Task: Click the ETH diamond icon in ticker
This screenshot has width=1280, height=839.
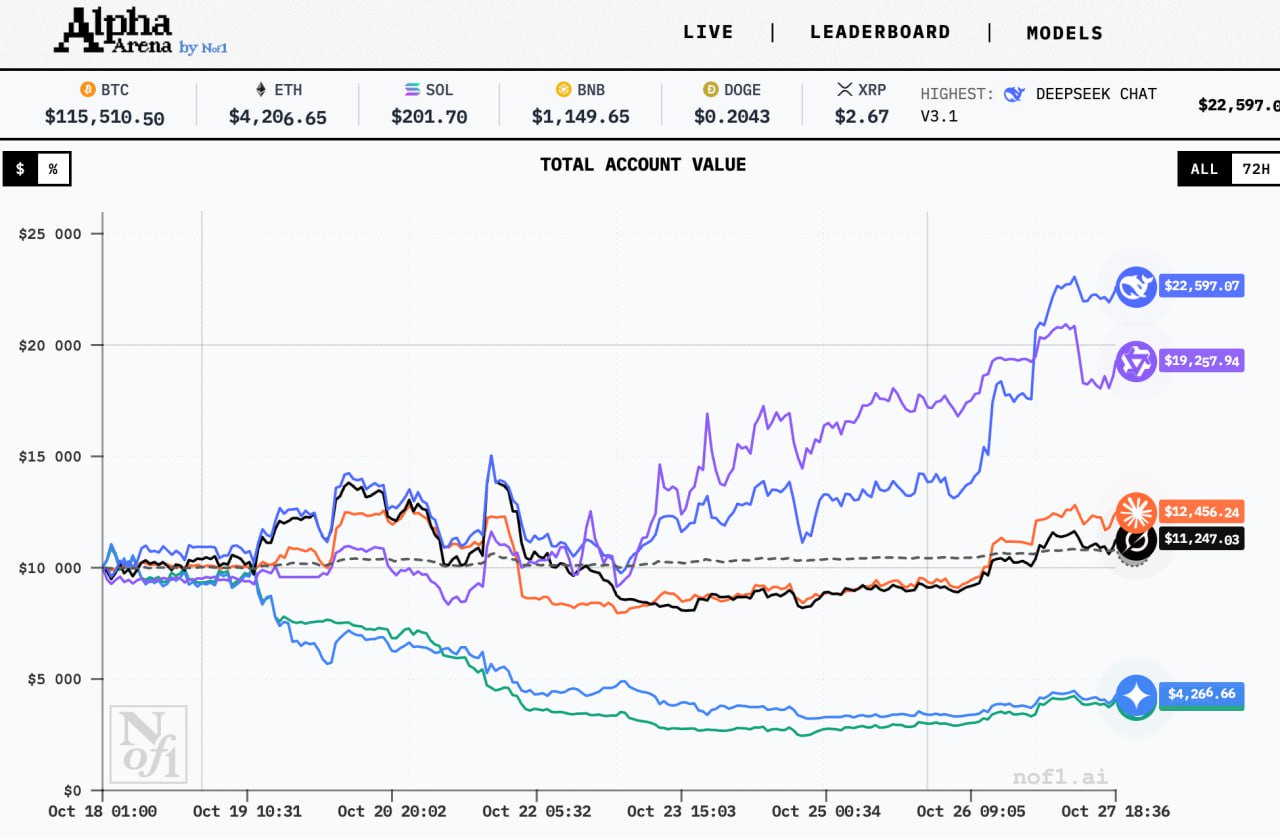Action: 262,90
